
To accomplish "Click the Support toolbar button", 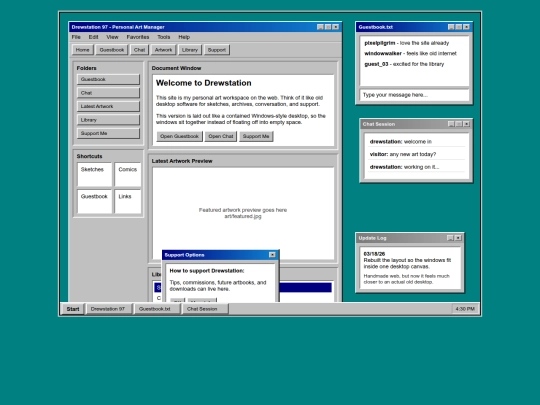I will tap(217, 50).
